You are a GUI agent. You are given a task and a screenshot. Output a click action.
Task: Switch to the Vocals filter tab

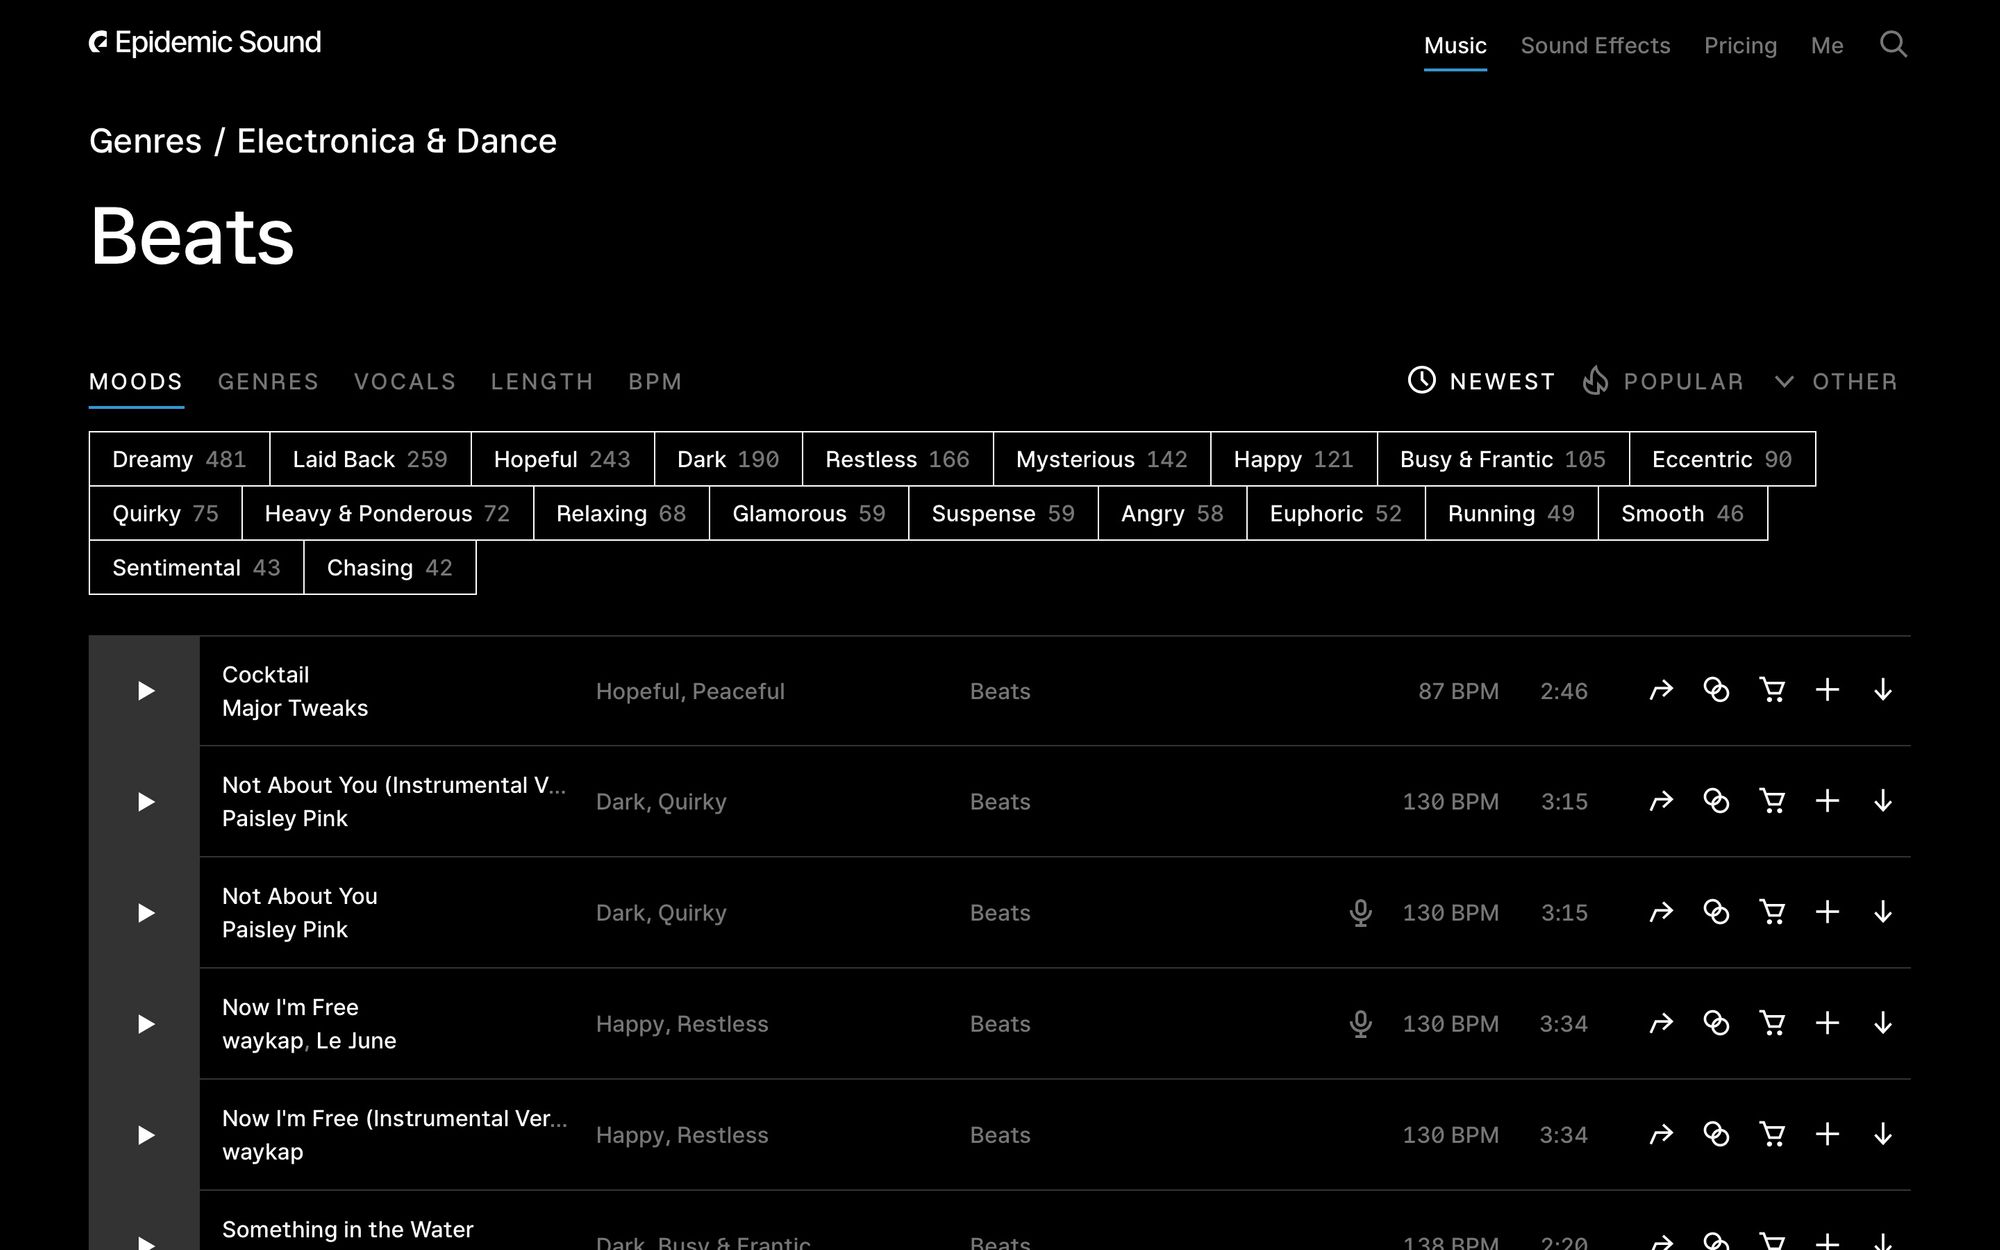tap(405, 381)
